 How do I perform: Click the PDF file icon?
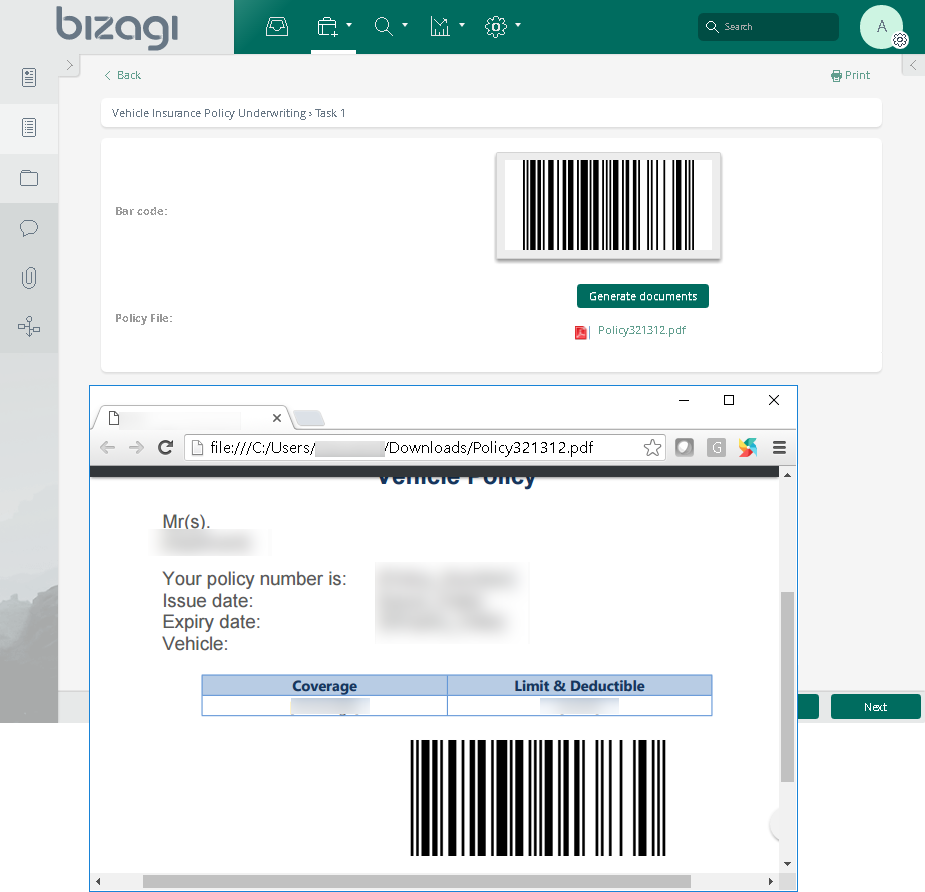click(x=582, y=332)
